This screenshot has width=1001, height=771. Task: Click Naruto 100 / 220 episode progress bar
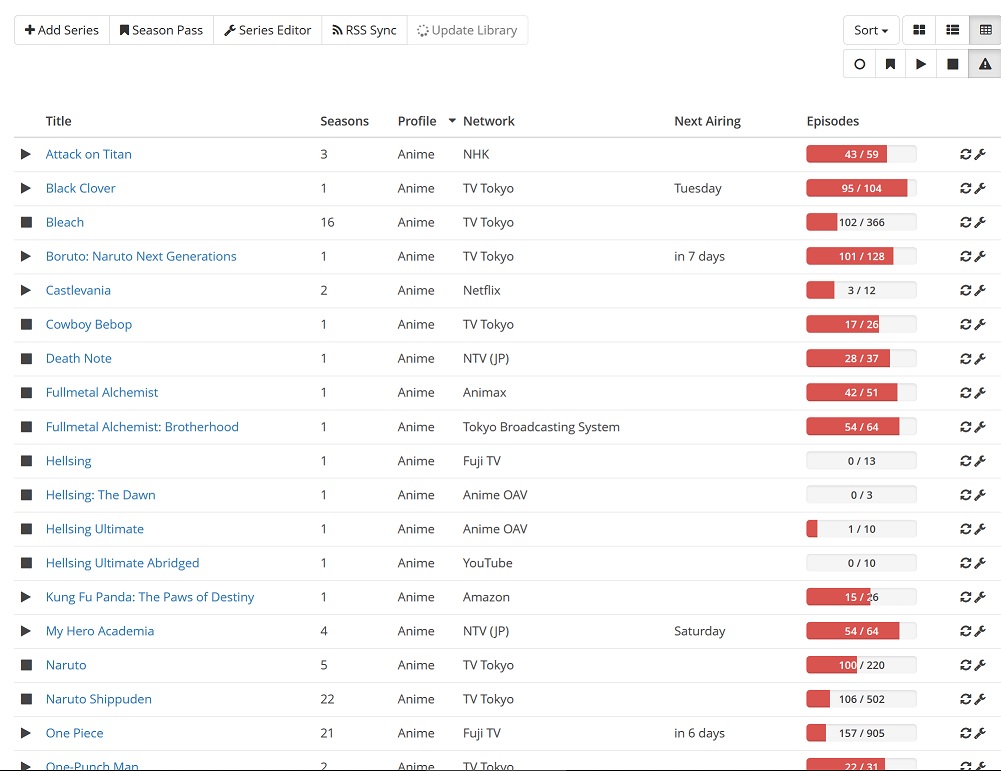tap(861, 665)
